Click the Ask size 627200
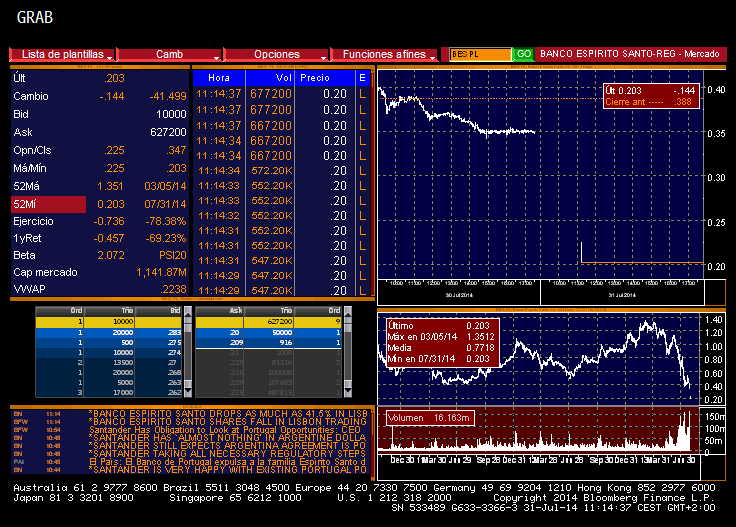Viewport: 736px width, 527px height. [168, 132]
